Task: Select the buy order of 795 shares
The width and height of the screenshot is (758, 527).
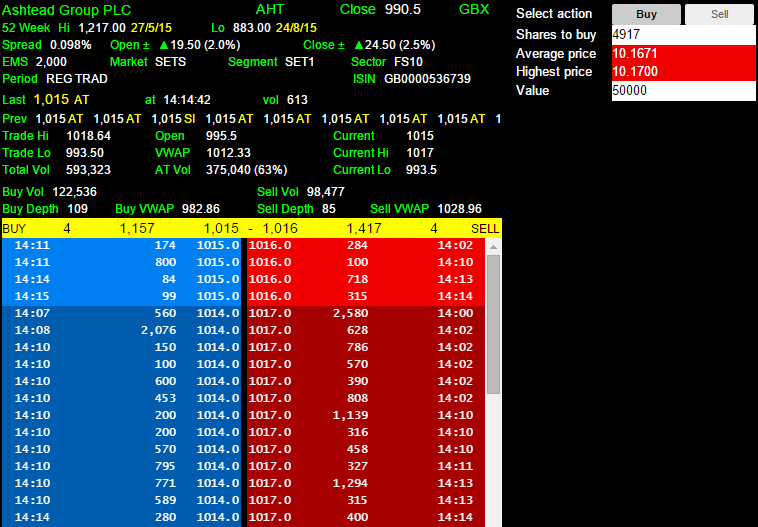Action: pos(121,466)
